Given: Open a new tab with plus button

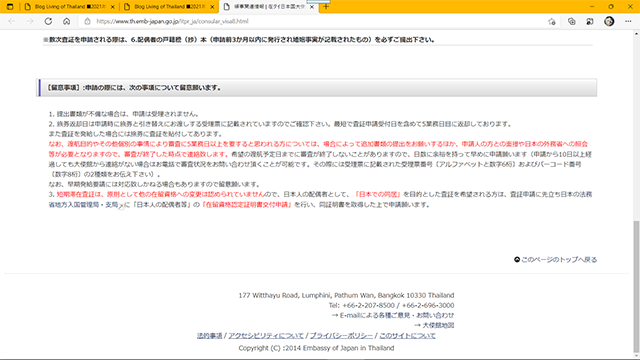Looking at the screenshot, I should (x=326, y=7).
